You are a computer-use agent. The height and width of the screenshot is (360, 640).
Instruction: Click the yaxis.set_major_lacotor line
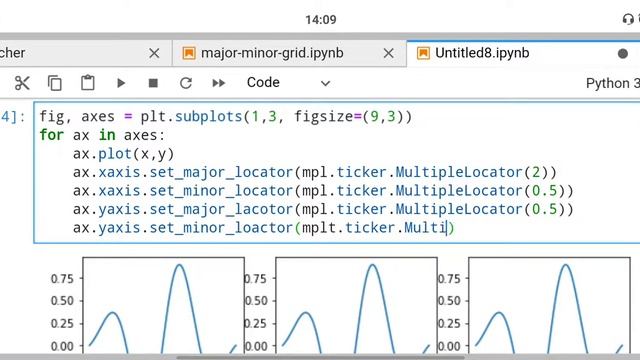[x=323, y=209]
